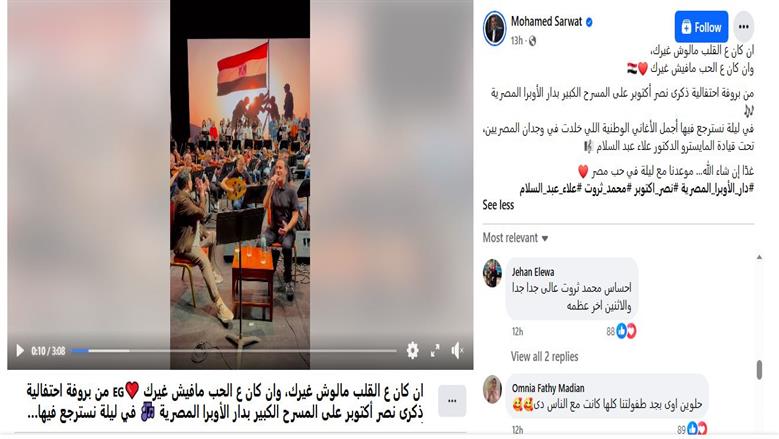Image resolution: width=779 pixels, height=439 pixels.
Task: Open Mohamed Sarwat profile picture
Action: (x=494, y=28)
